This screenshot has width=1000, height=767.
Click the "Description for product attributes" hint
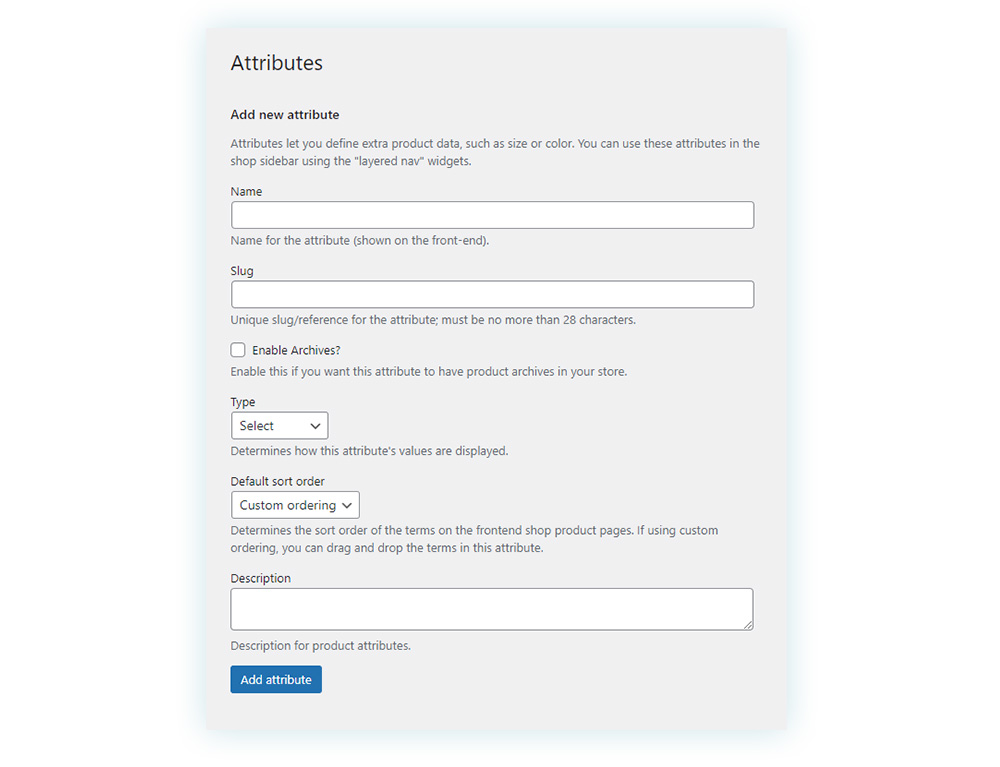[x=320, y=646]
